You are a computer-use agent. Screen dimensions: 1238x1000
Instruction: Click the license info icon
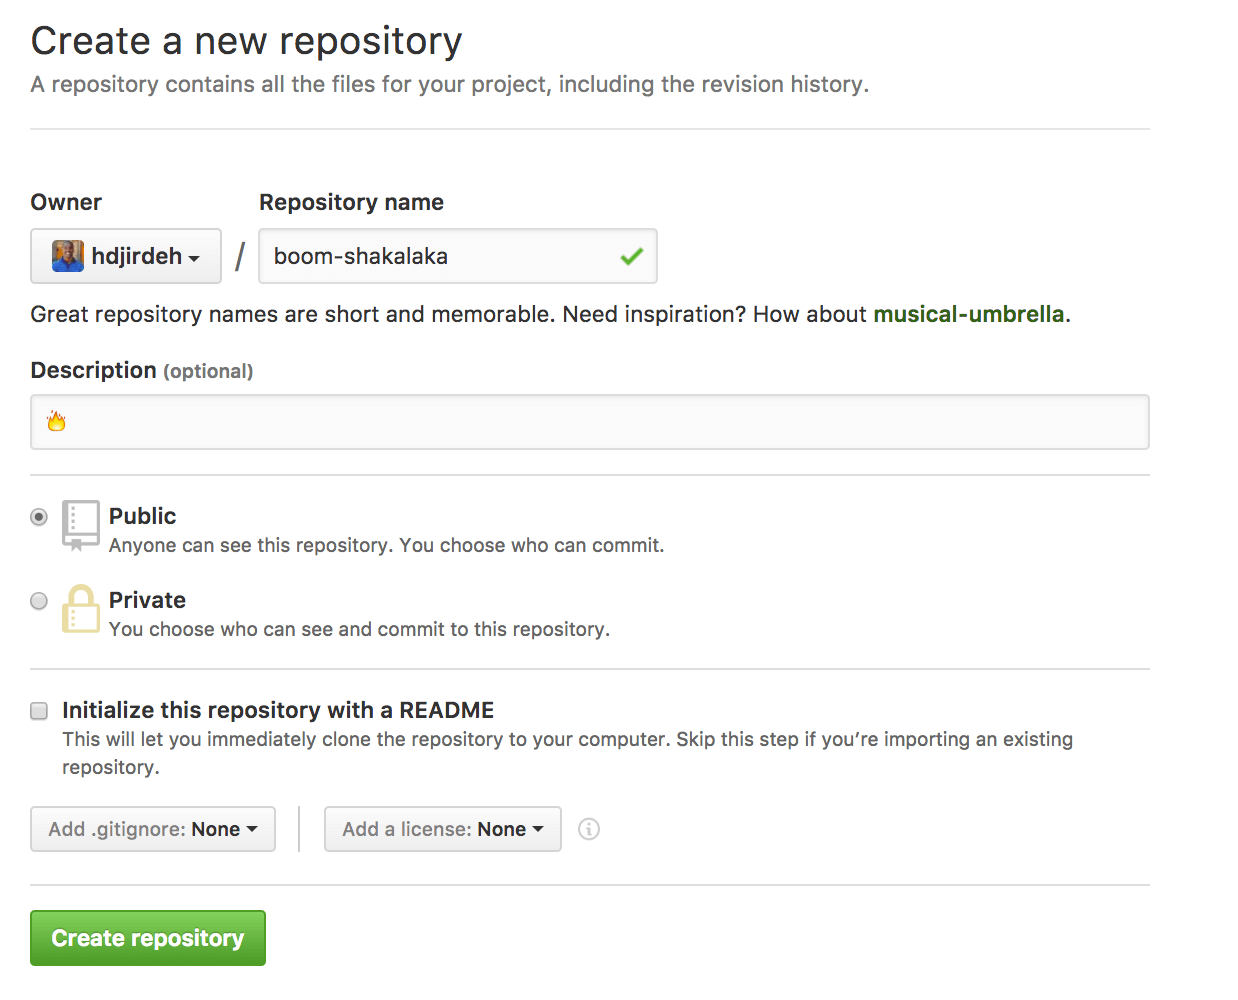(x=589, y=829)
